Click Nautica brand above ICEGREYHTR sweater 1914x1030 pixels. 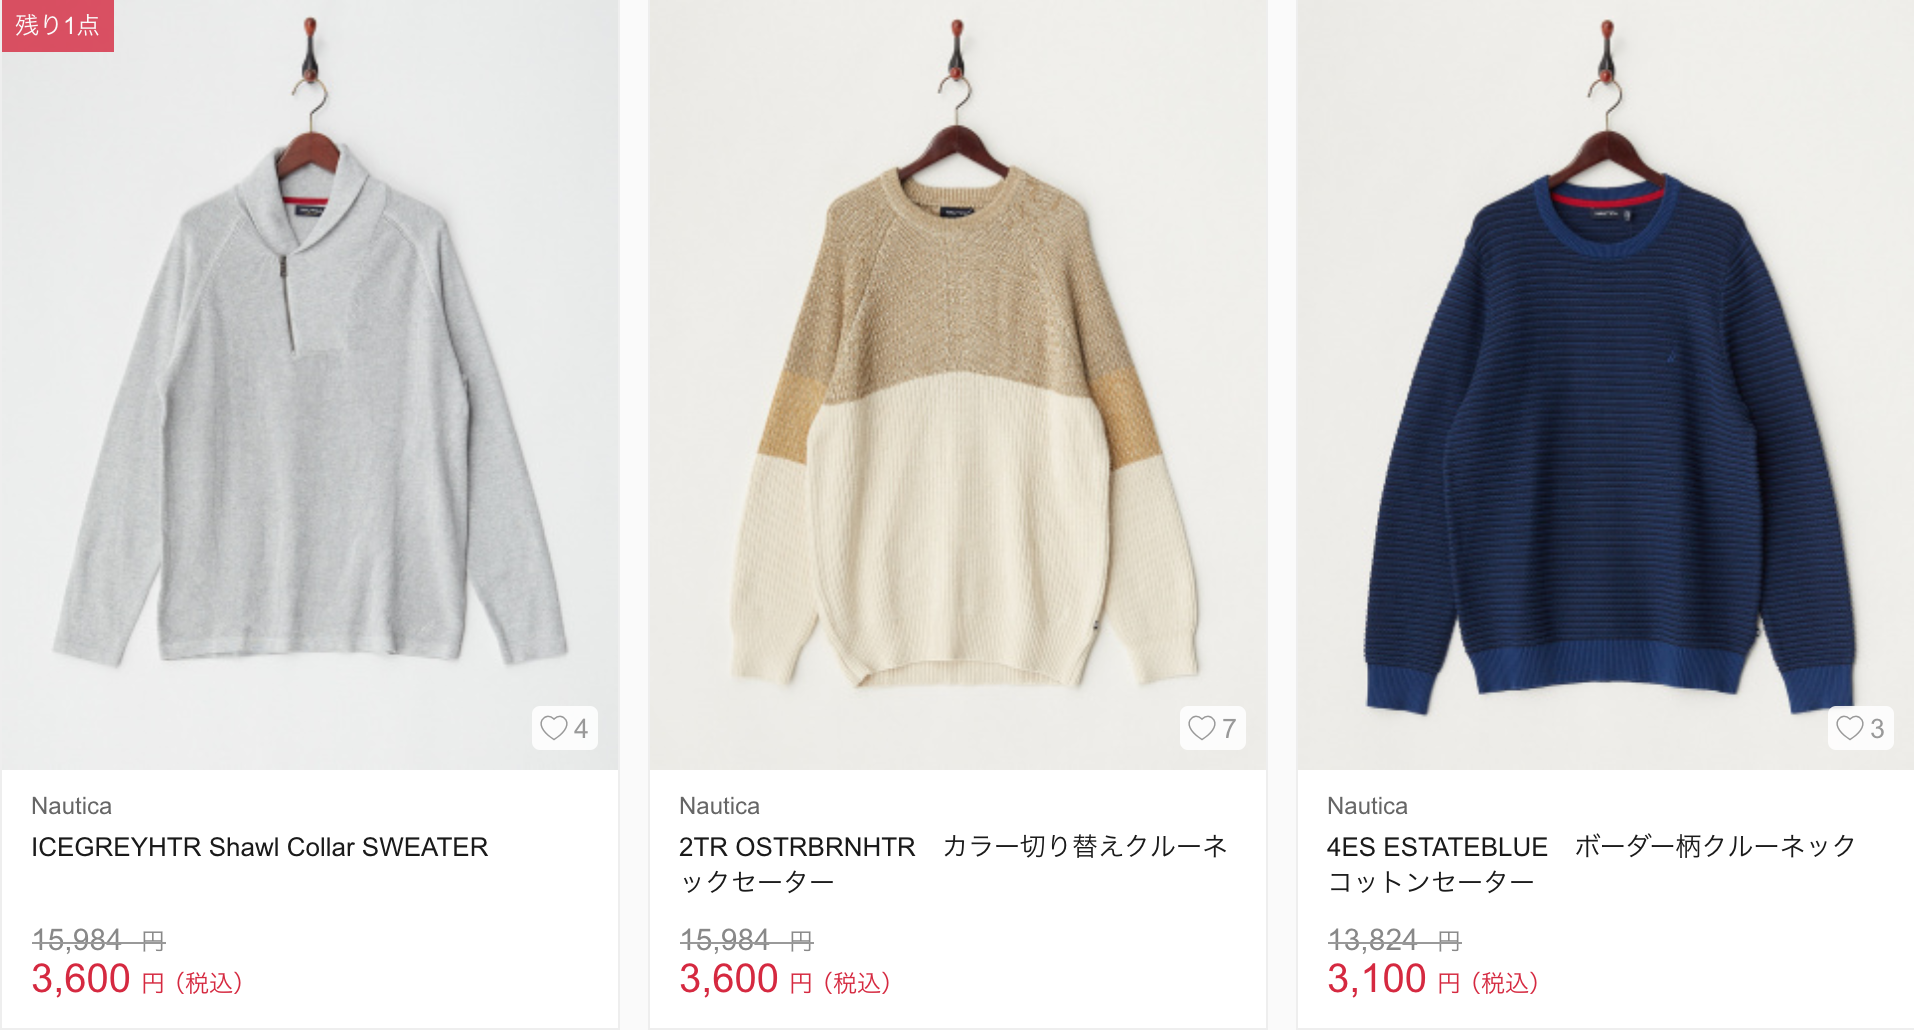coord(72,806)
